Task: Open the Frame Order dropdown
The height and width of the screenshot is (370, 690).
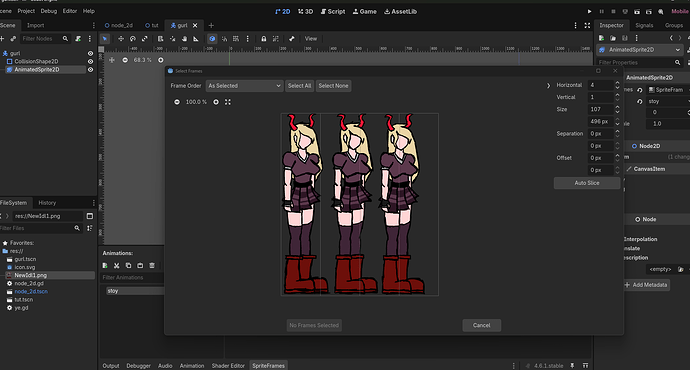Action: tap(244, 86)
